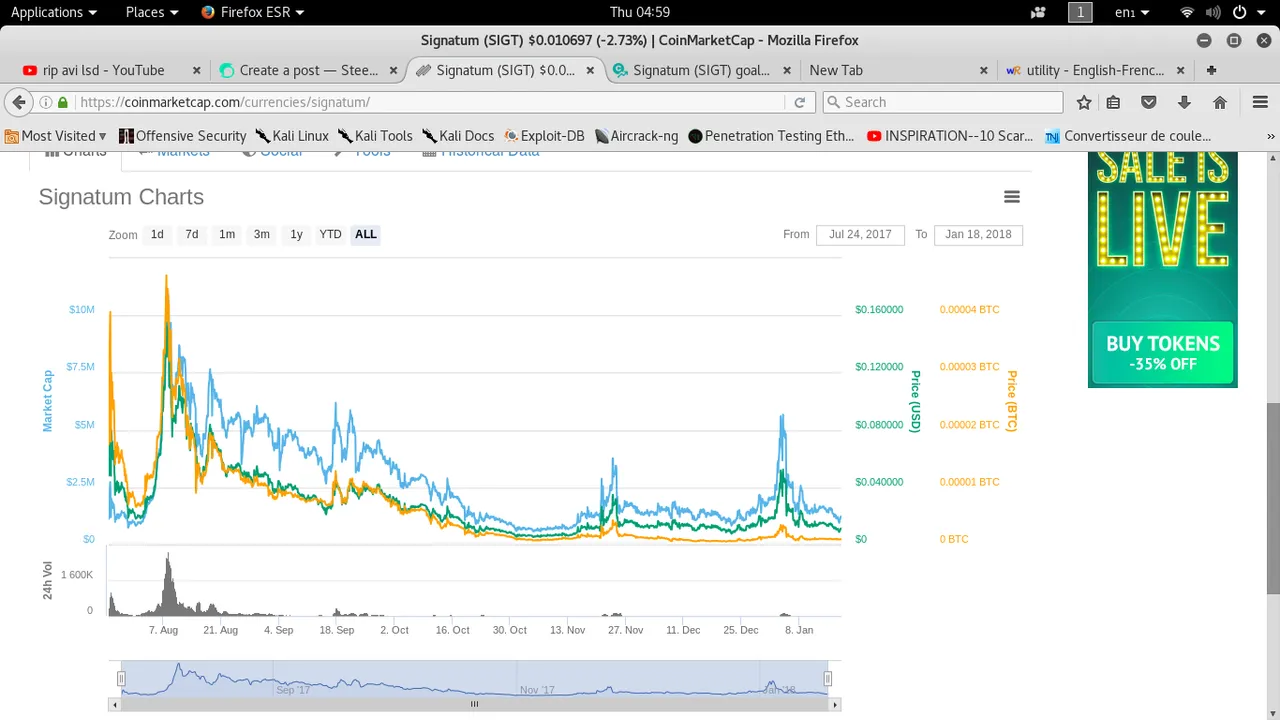Expand the Most Visited bookmarks folder
Image resolution: width=1280 pixels, height=720 pixels.
[56, 136]
